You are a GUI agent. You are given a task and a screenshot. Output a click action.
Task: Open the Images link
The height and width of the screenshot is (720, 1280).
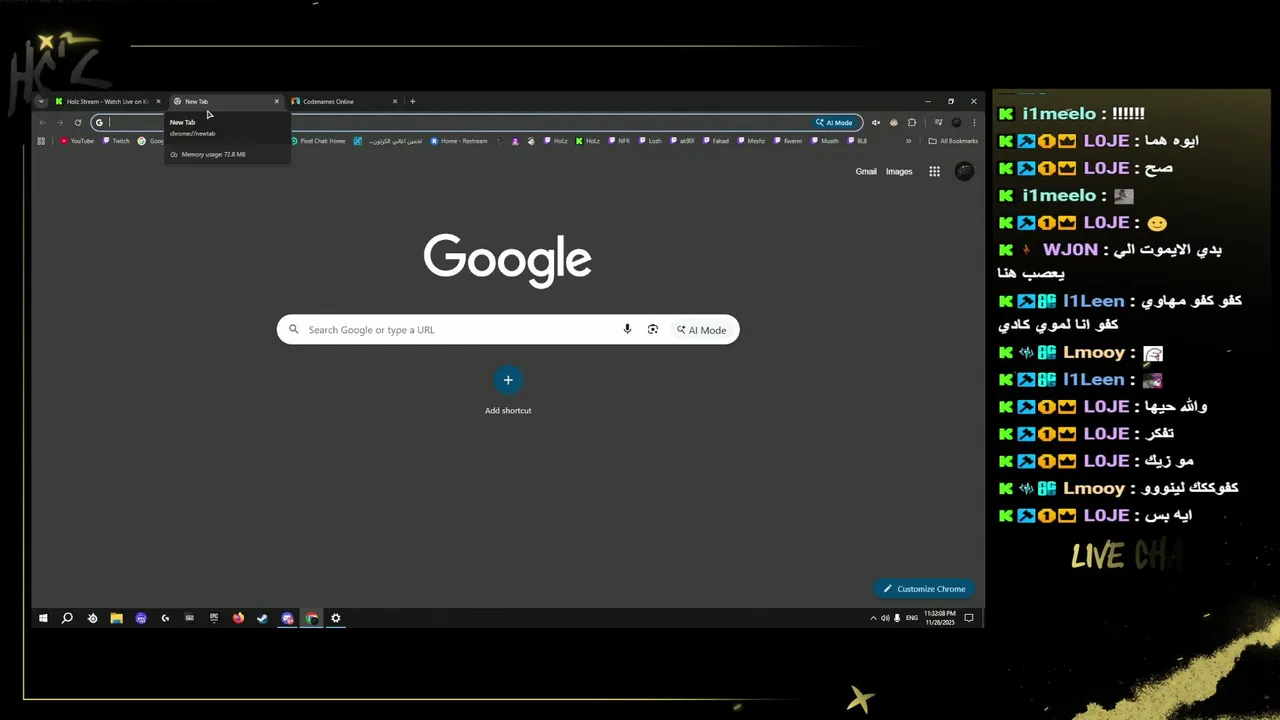899,172
